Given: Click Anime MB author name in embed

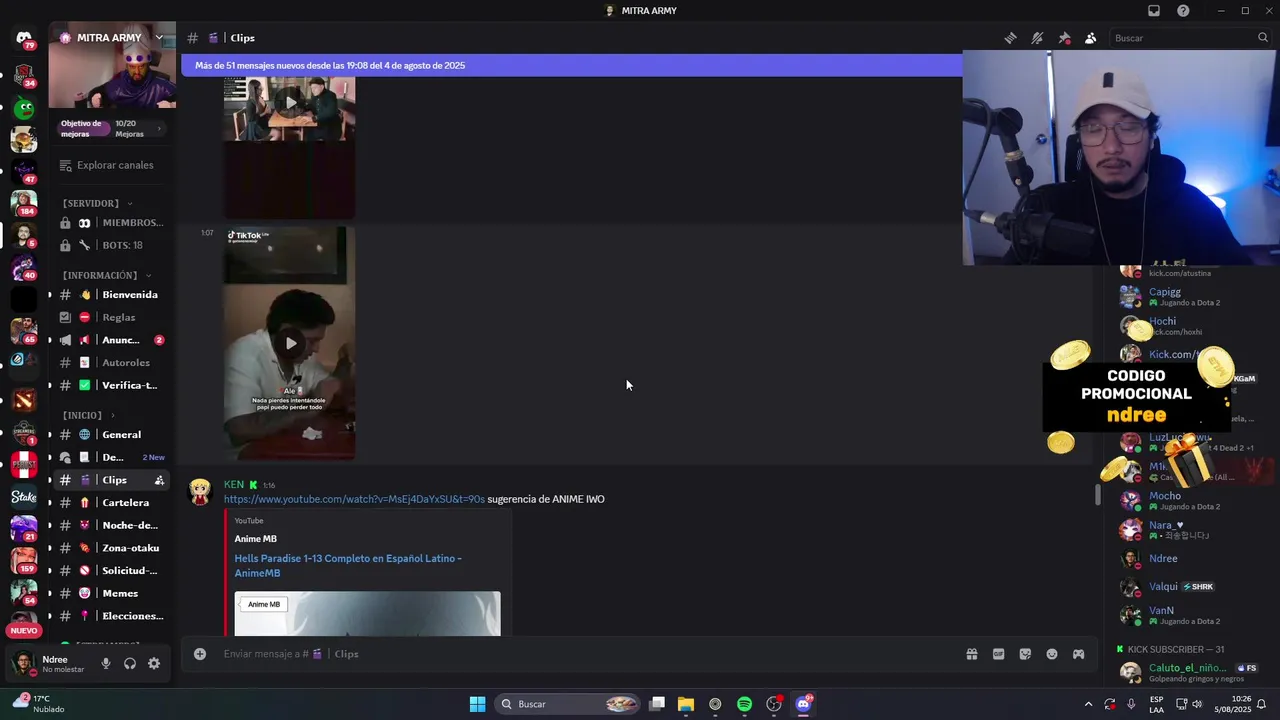Looking at the screenshot, I should pos(256,539).
